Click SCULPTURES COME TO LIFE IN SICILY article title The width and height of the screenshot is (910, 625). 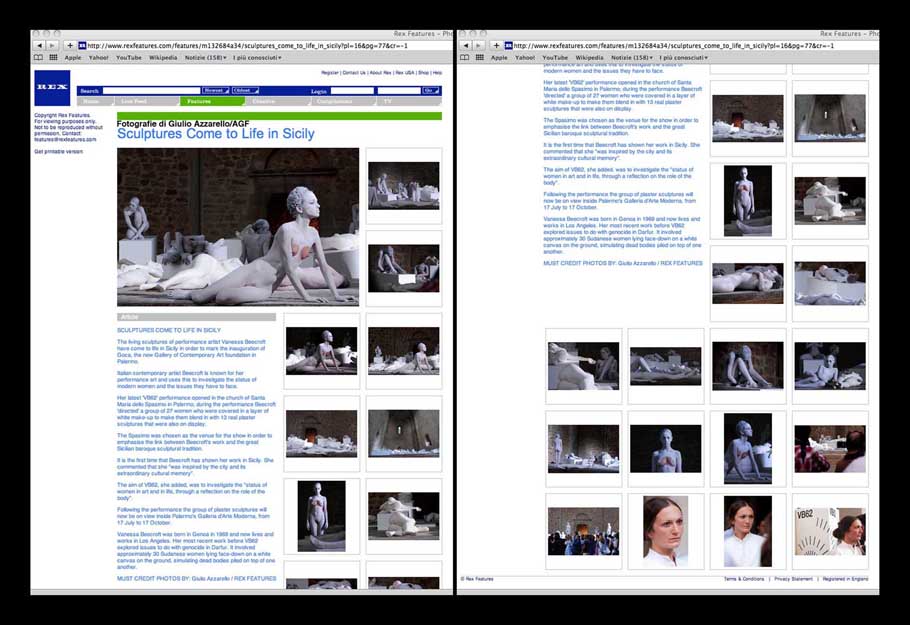click(x=169, y=330)
